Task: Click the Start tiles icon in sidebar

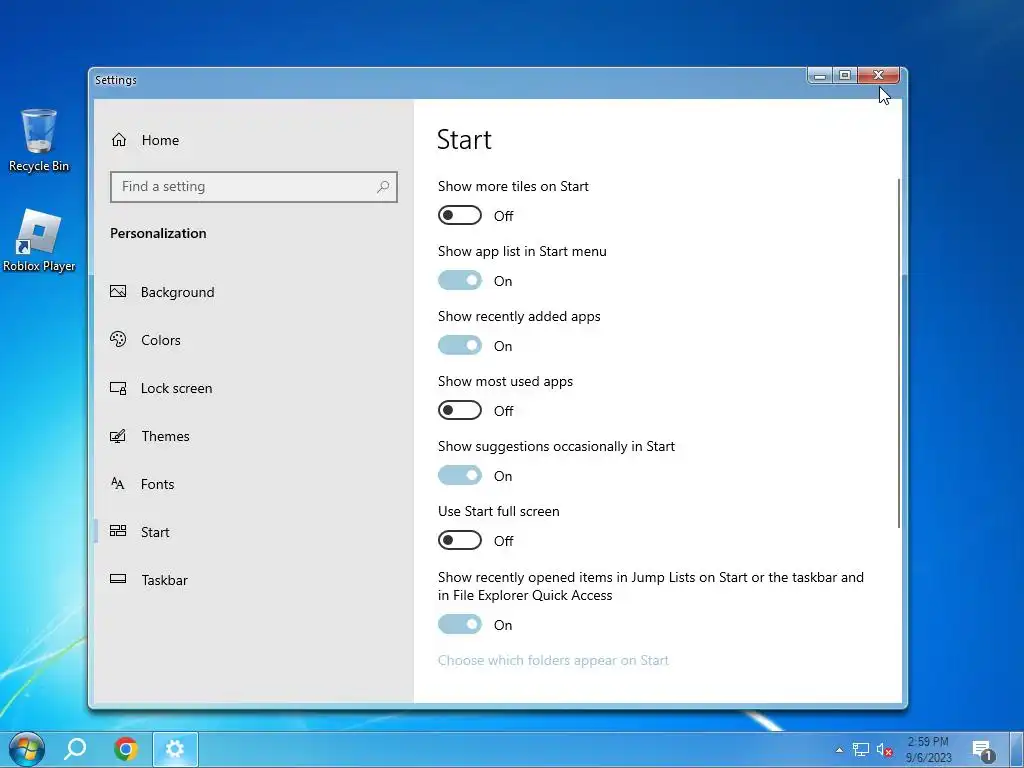Action: [118, 530]
